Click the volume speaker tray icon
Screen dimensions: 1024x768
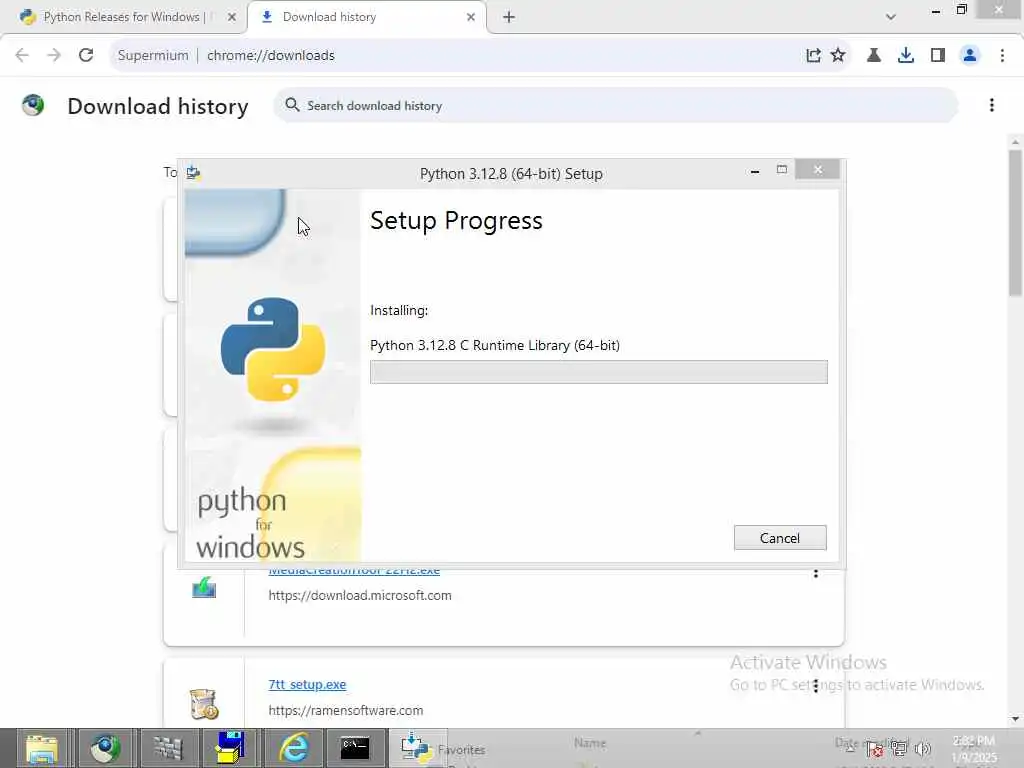923,749
